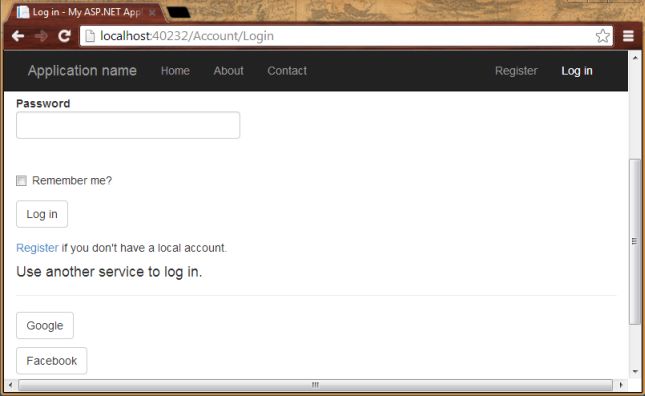Click the vertical scrollbar thumb

[x=635, y=242]
